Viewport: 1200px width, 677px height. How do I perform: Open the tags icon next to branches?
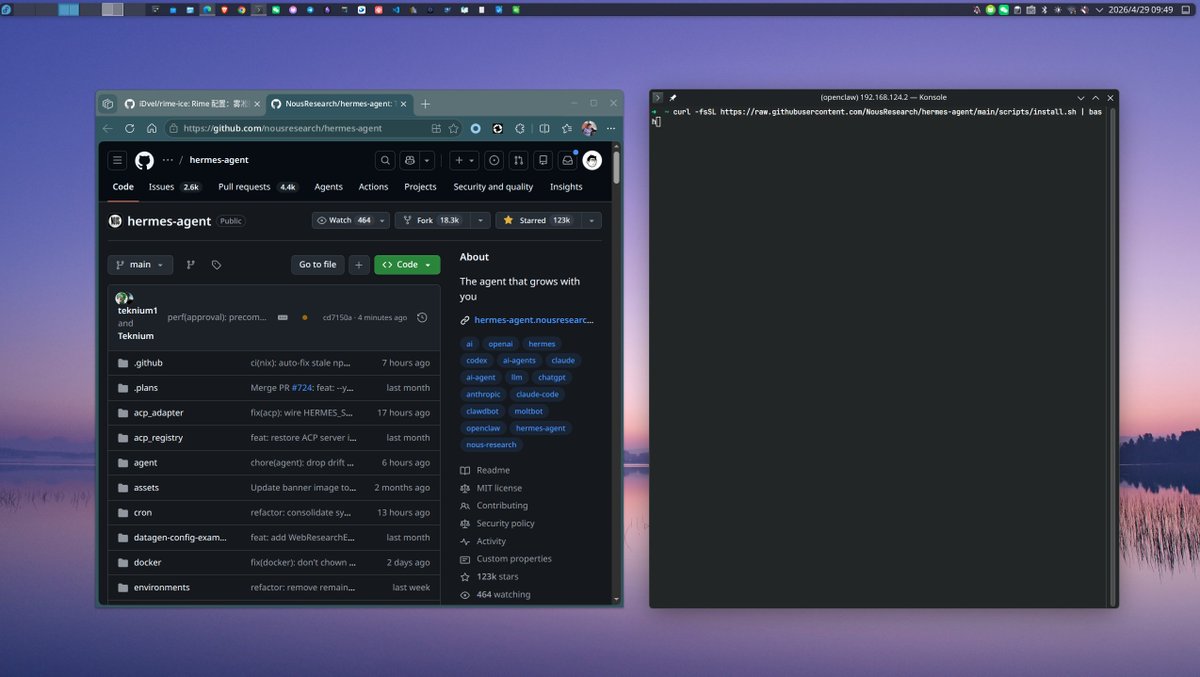coord(216,265)
